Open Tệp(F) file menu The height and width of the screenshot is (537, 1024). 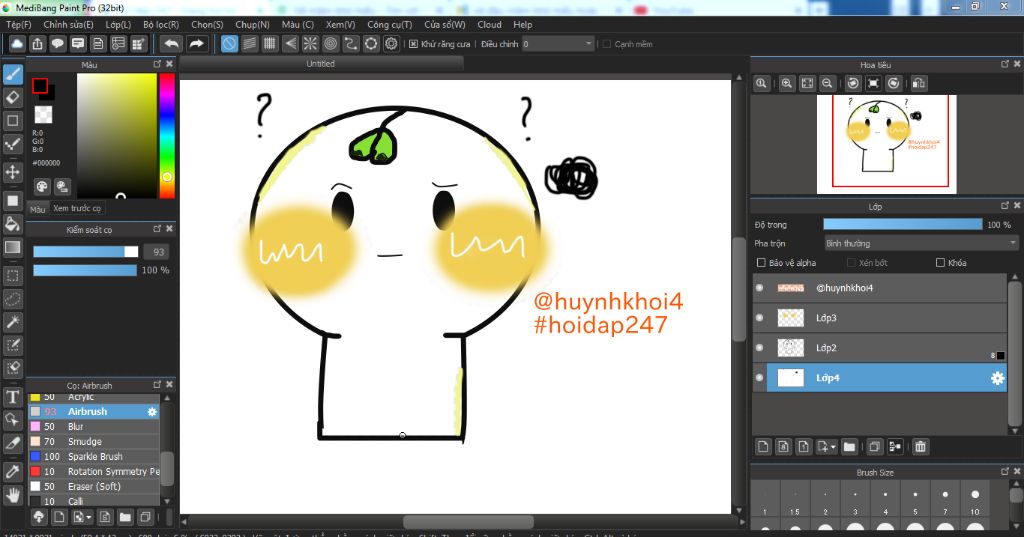click(19, 25)
